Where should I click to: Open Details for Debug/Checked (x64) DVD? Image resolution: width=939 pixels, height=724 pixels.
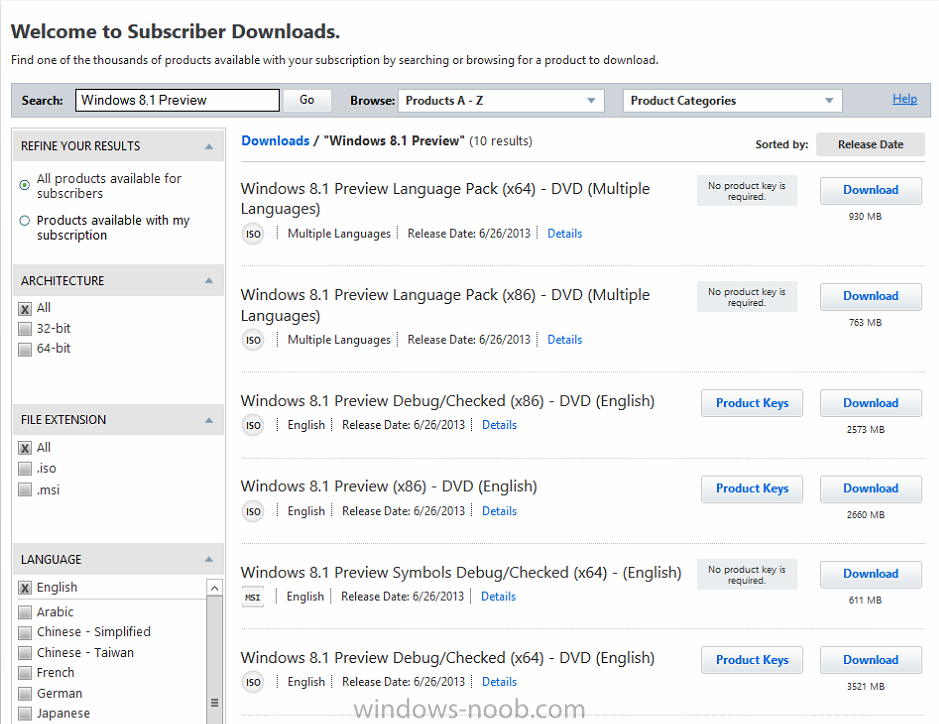(x=499, y=682)
